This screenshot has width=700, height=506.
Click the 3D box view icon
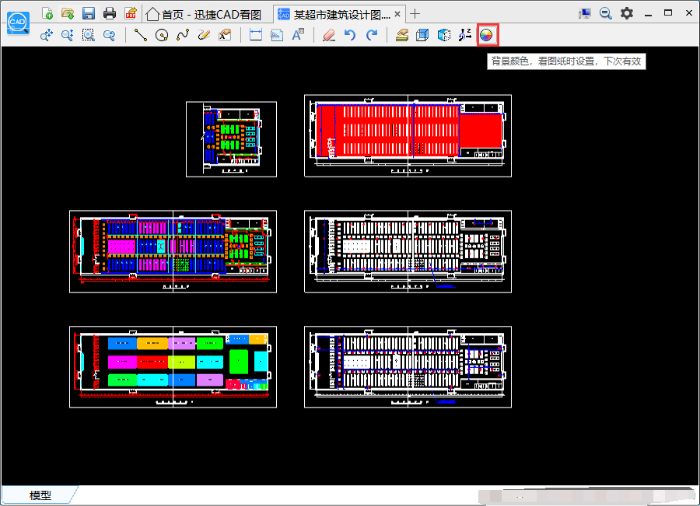pyautogui.click(x=422, y=35)
